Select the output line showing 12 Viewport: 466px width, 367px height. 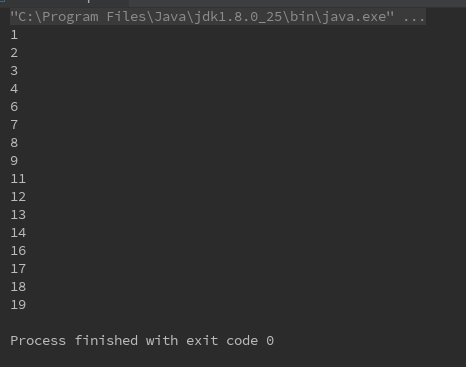[18, 197]
